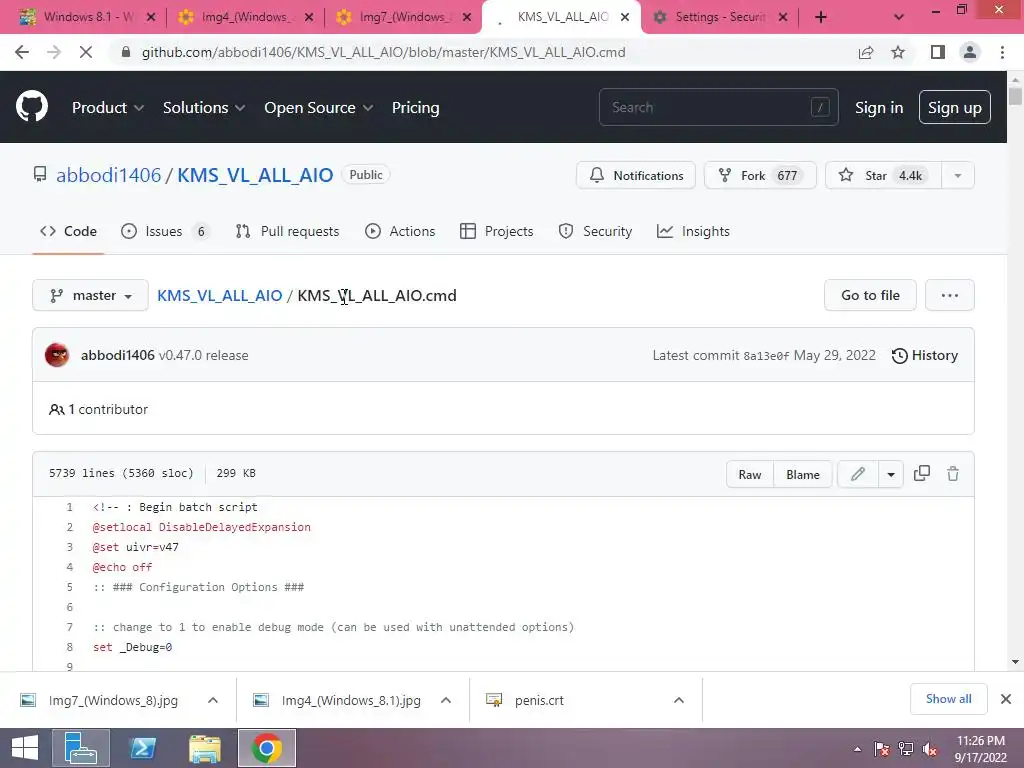Open the Chrome three-dot menu
Screen dimensions: 1024x768
1002,52
